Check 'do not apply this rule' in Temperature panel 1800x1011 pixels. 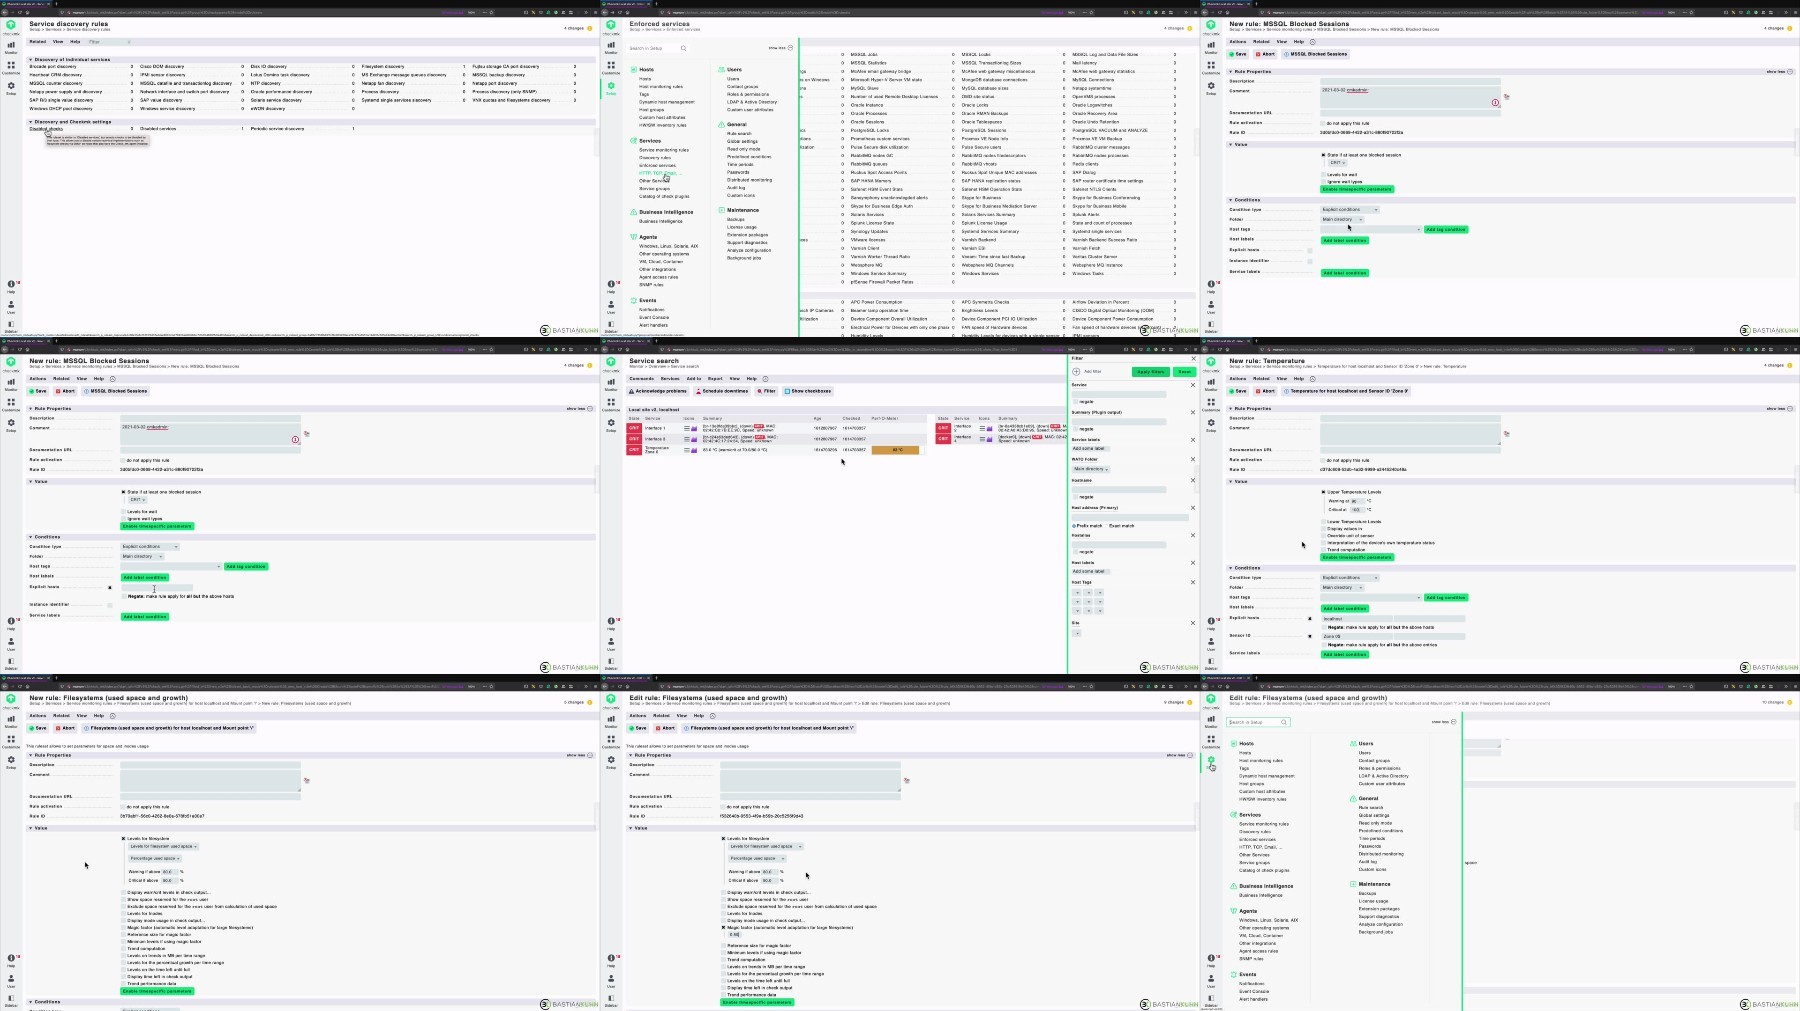1324,460
